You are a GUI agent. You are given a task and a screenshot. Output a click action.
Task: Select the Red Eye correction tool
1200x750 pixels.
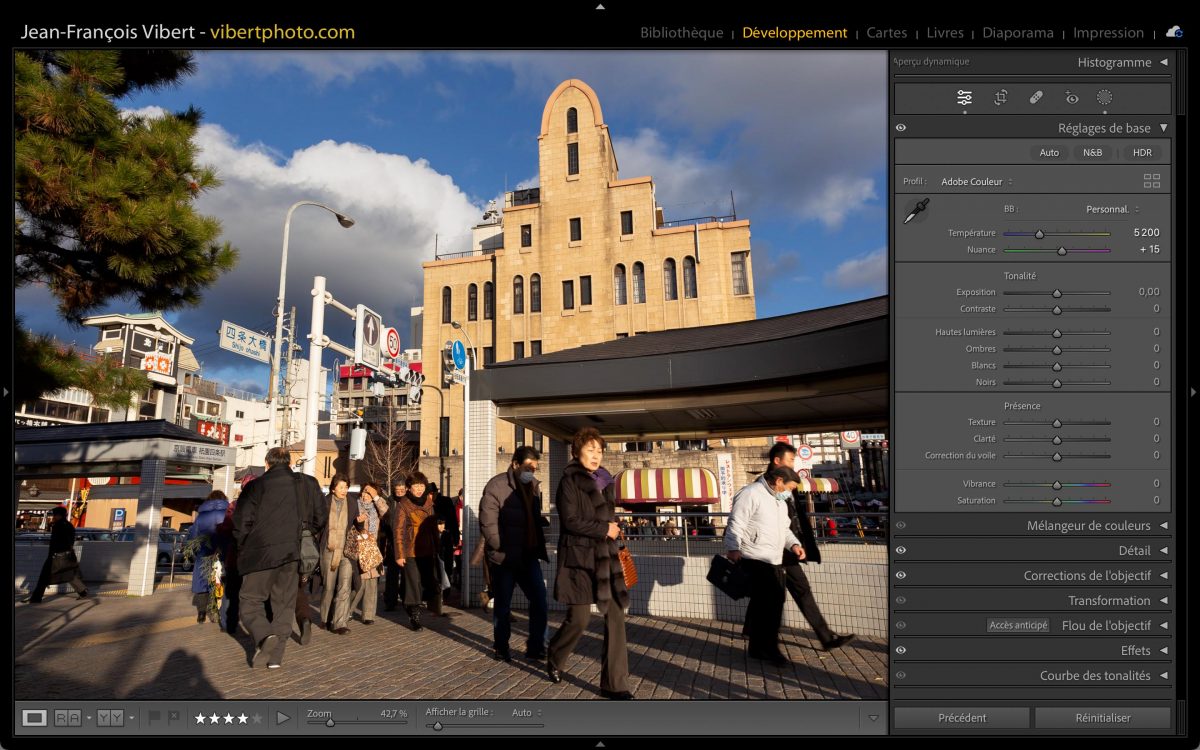pos(1072,97)
